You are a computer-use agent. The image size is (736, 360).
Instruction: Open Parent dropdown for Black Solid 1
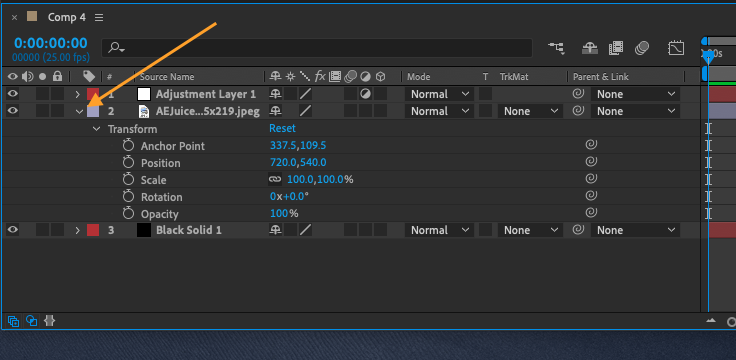635,230
